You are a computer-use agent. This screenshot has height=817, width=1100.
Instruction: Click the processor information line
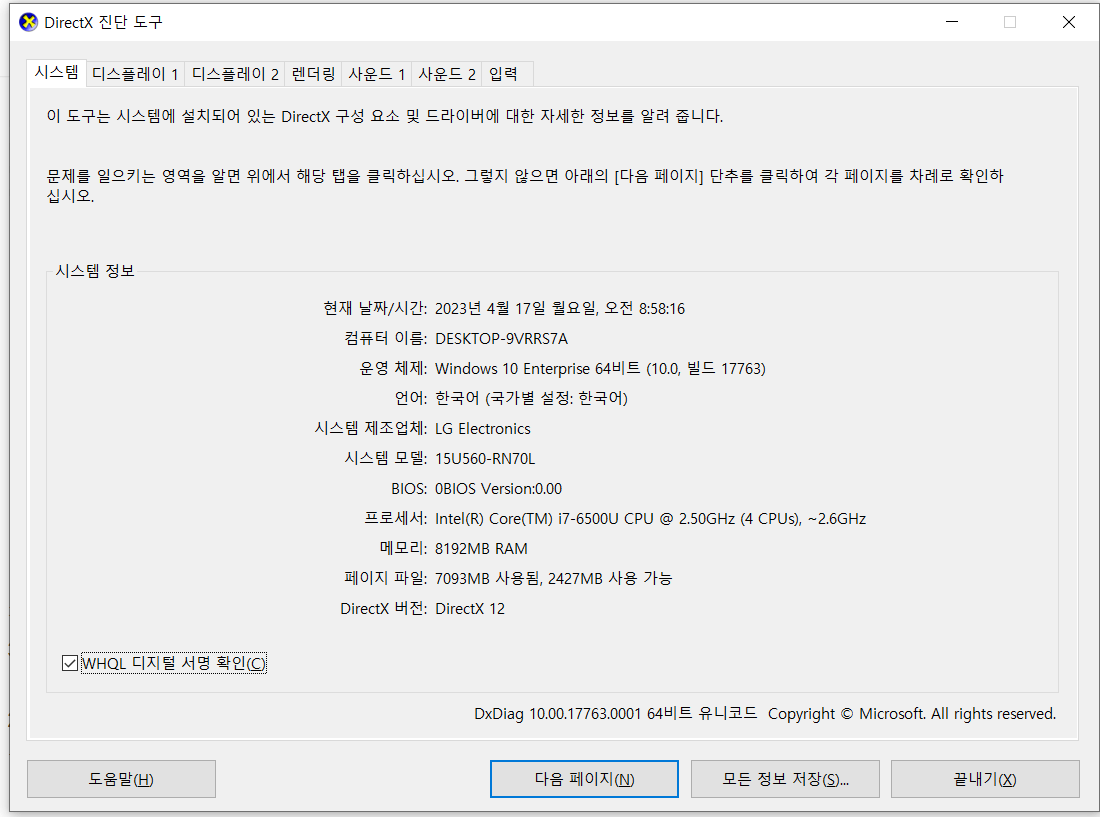point(650,518)
